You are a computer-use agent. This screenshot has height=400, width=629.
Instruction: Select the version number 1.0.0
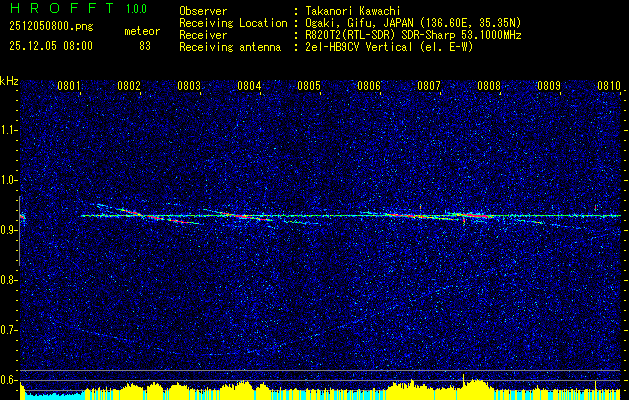pos(136,9)
